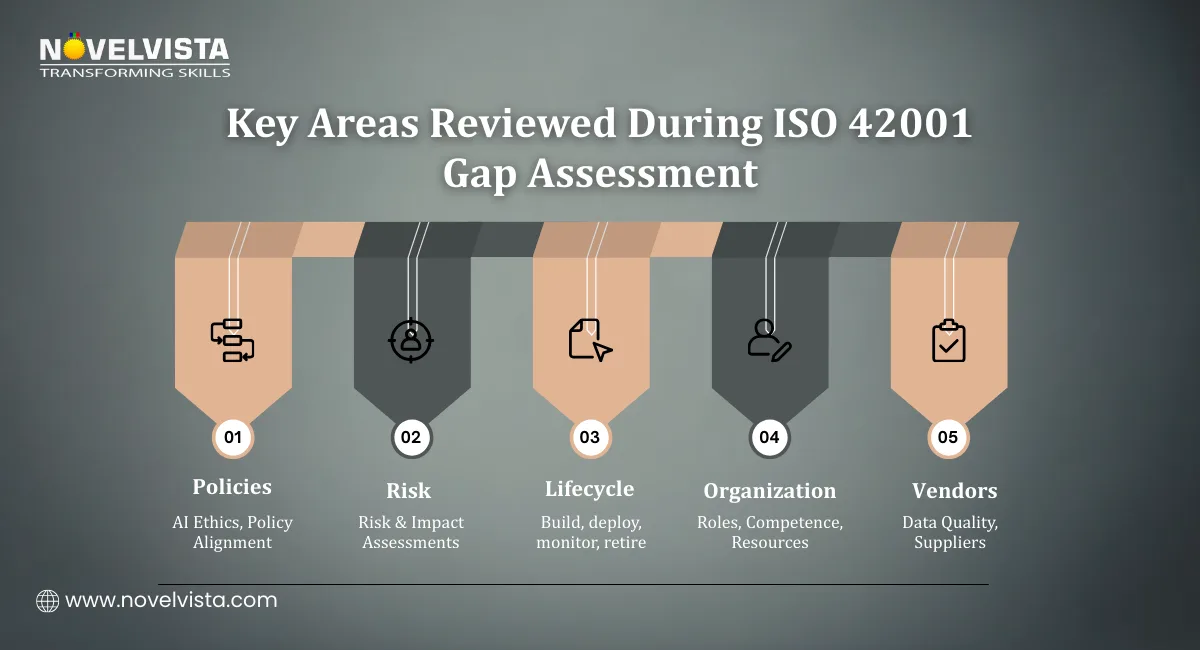
Task: Select step 05 circle badge
Action: click(x=948, y=437)
